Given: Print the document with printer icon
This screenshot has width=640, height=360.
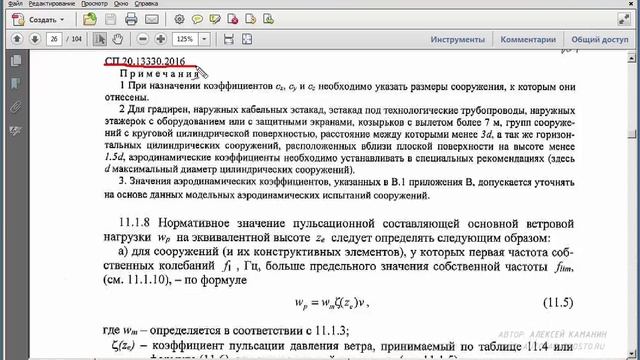Looking at the screenshot, I should [x=131, y=19].
